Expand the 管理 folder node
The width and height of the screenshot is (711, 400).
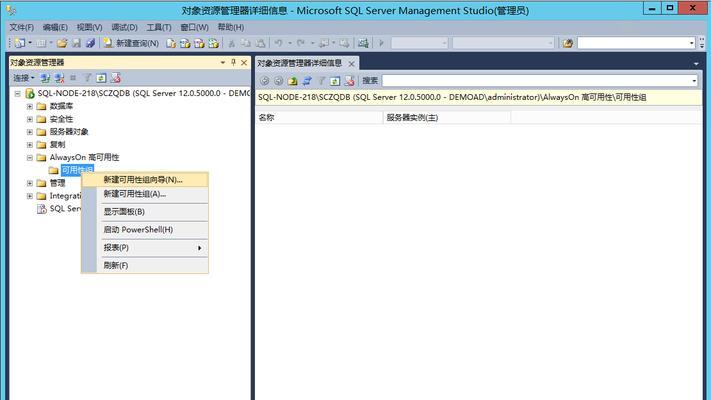pyautogui.click(x=29, y=183)
